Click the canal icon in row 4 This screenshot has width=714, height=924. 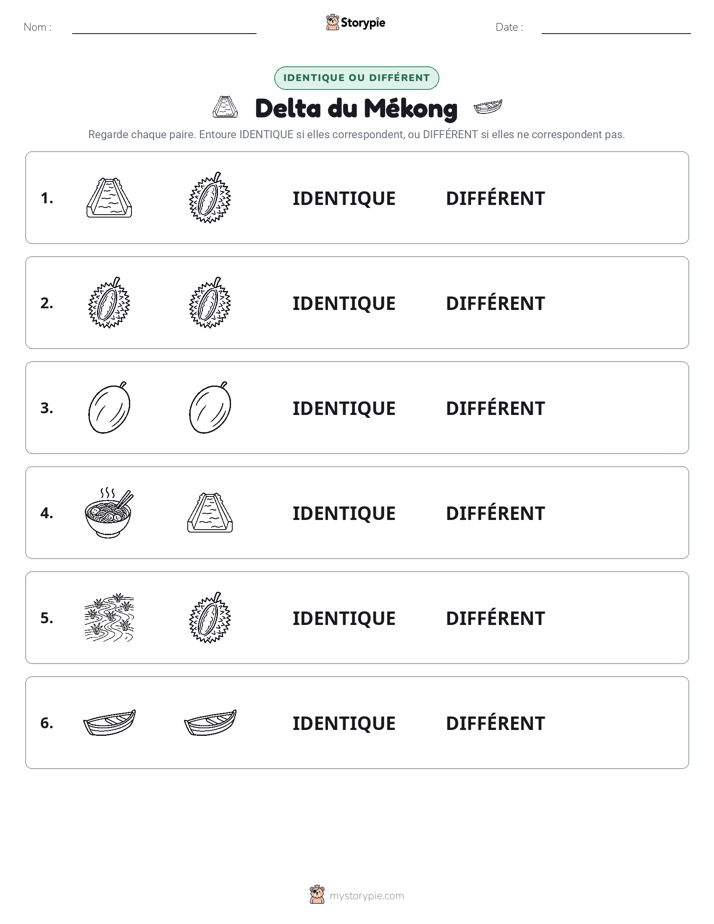point(210,513)
